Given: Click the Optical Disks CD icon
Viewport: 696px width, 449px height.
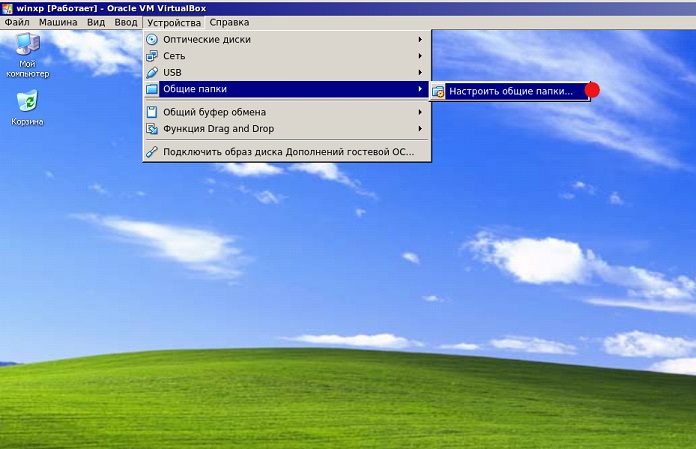Looking at the screenshot, I should pyautogui.click(x=152, y=39).
